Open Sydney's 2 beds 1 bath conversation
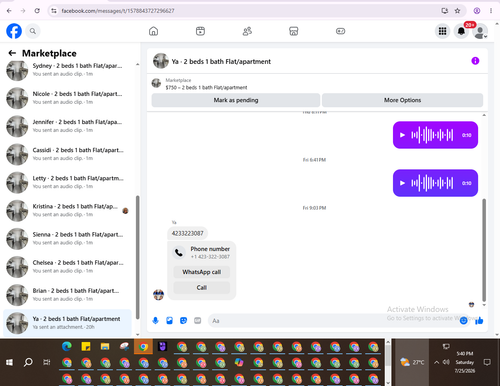 [x=68, y=70]
